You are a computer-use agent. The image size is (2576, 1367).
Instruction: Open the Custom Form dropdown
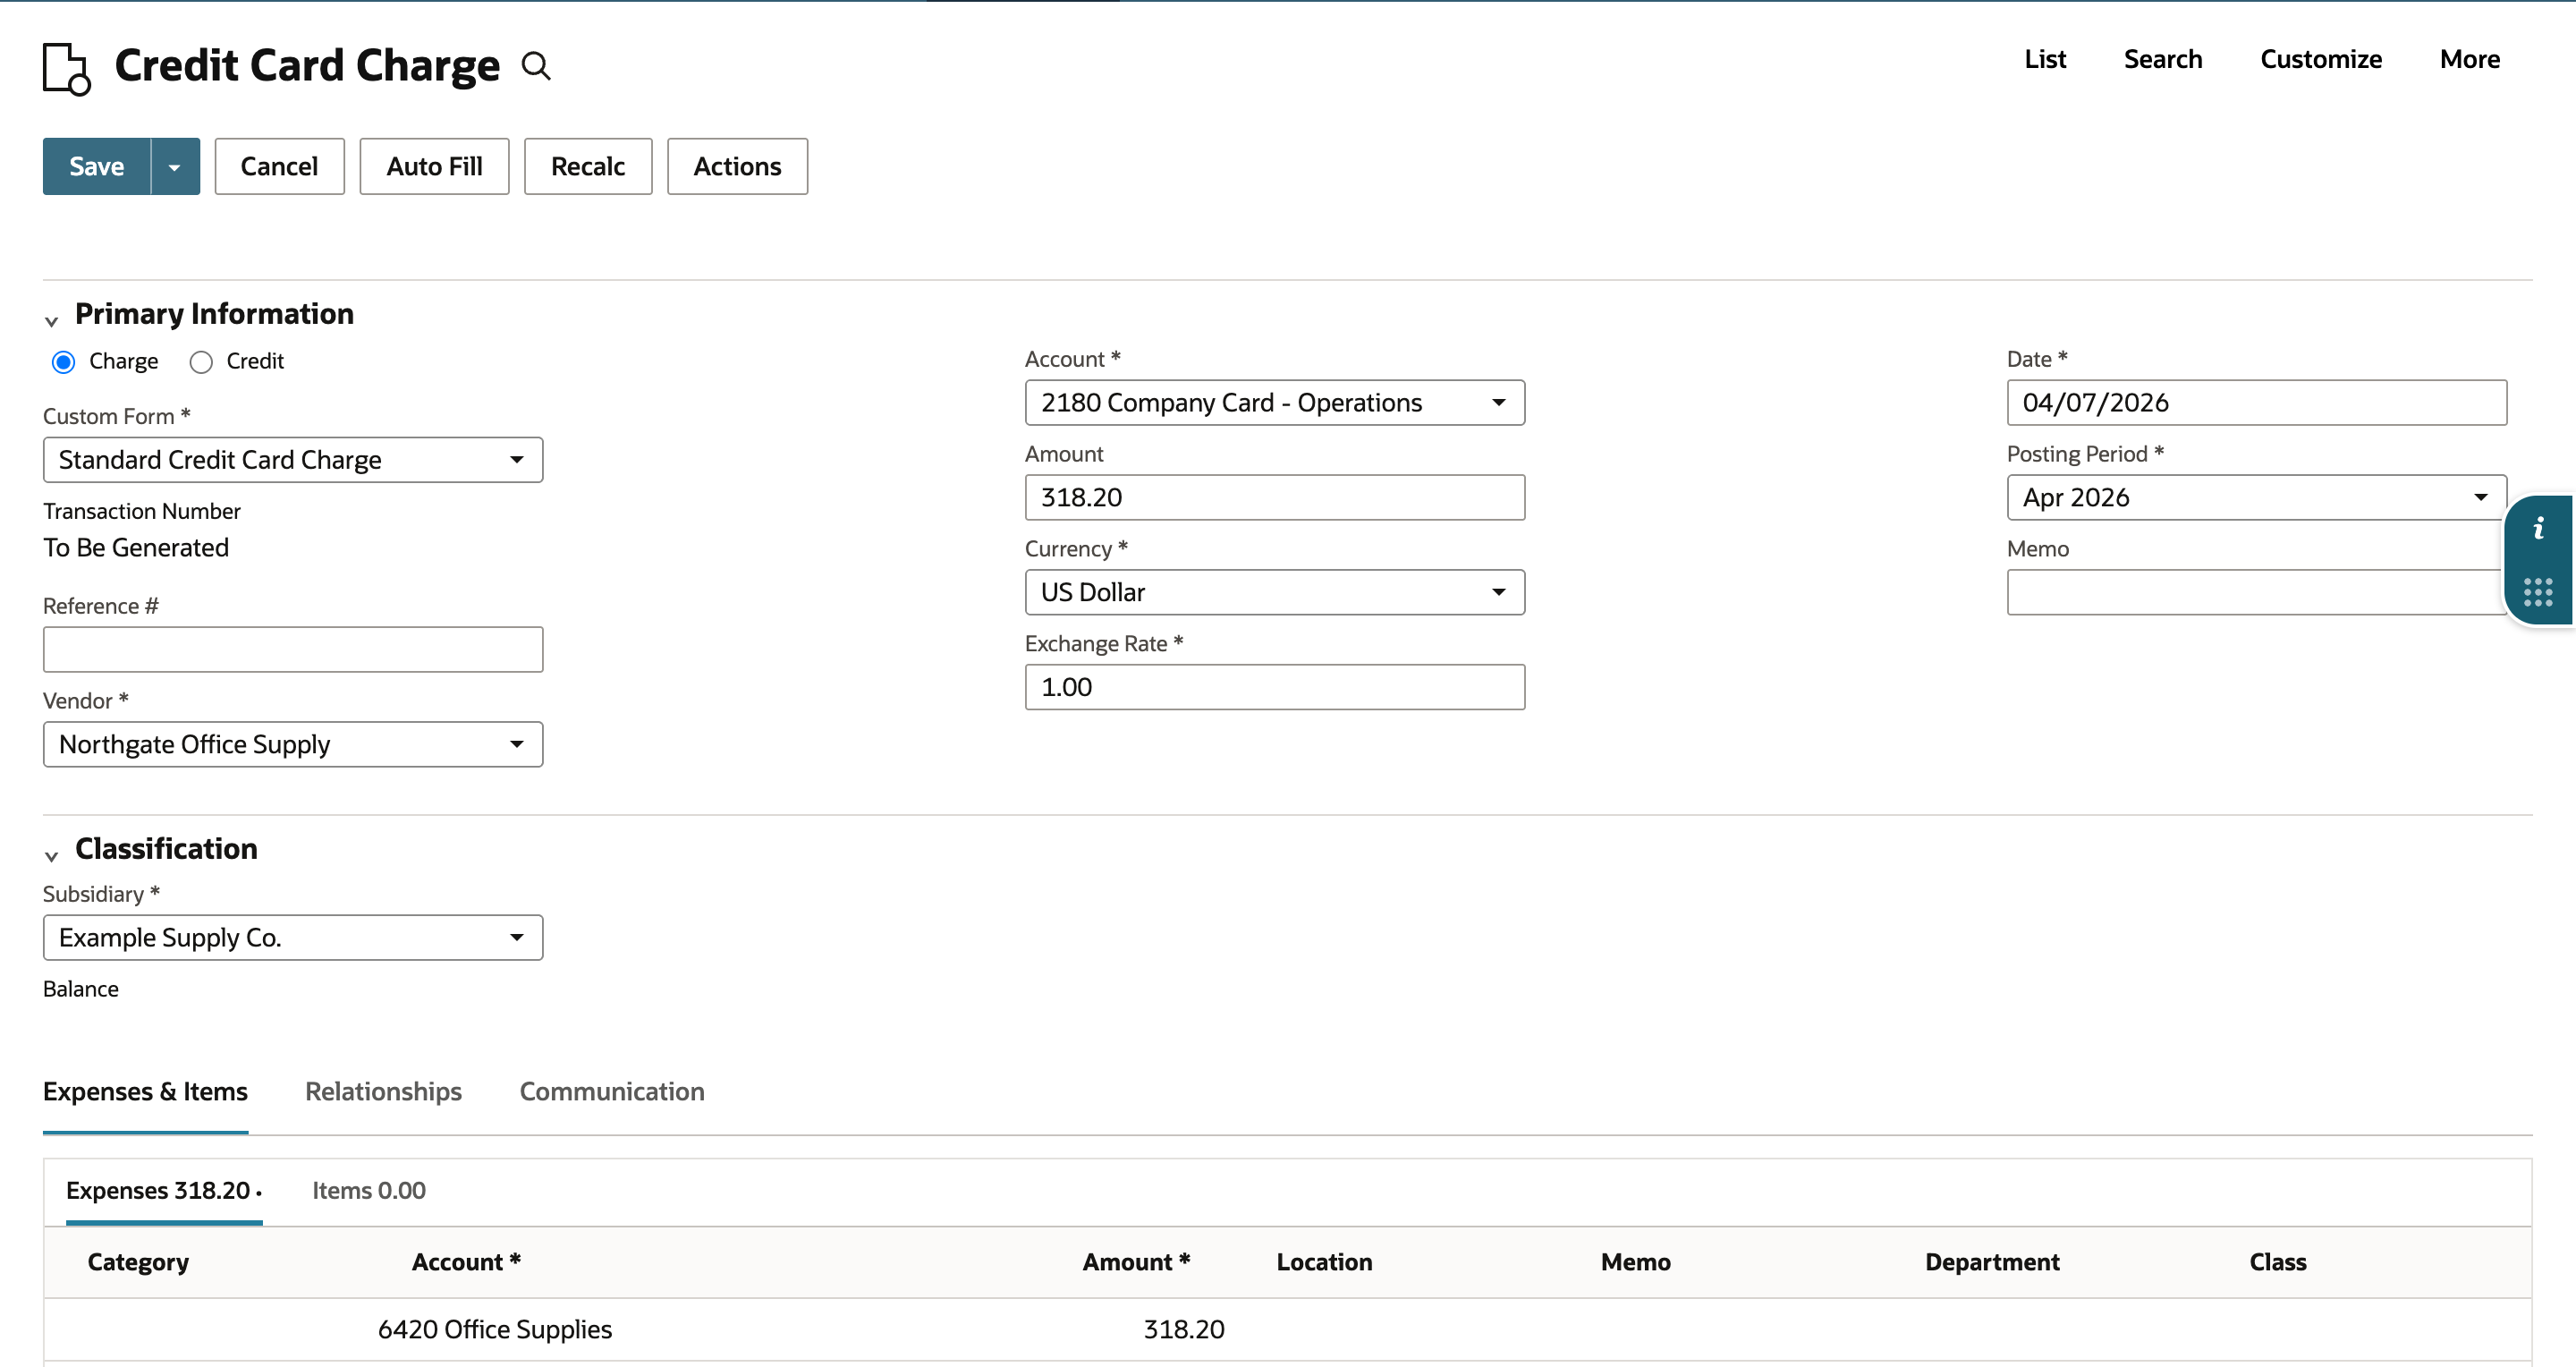point(293,460)
